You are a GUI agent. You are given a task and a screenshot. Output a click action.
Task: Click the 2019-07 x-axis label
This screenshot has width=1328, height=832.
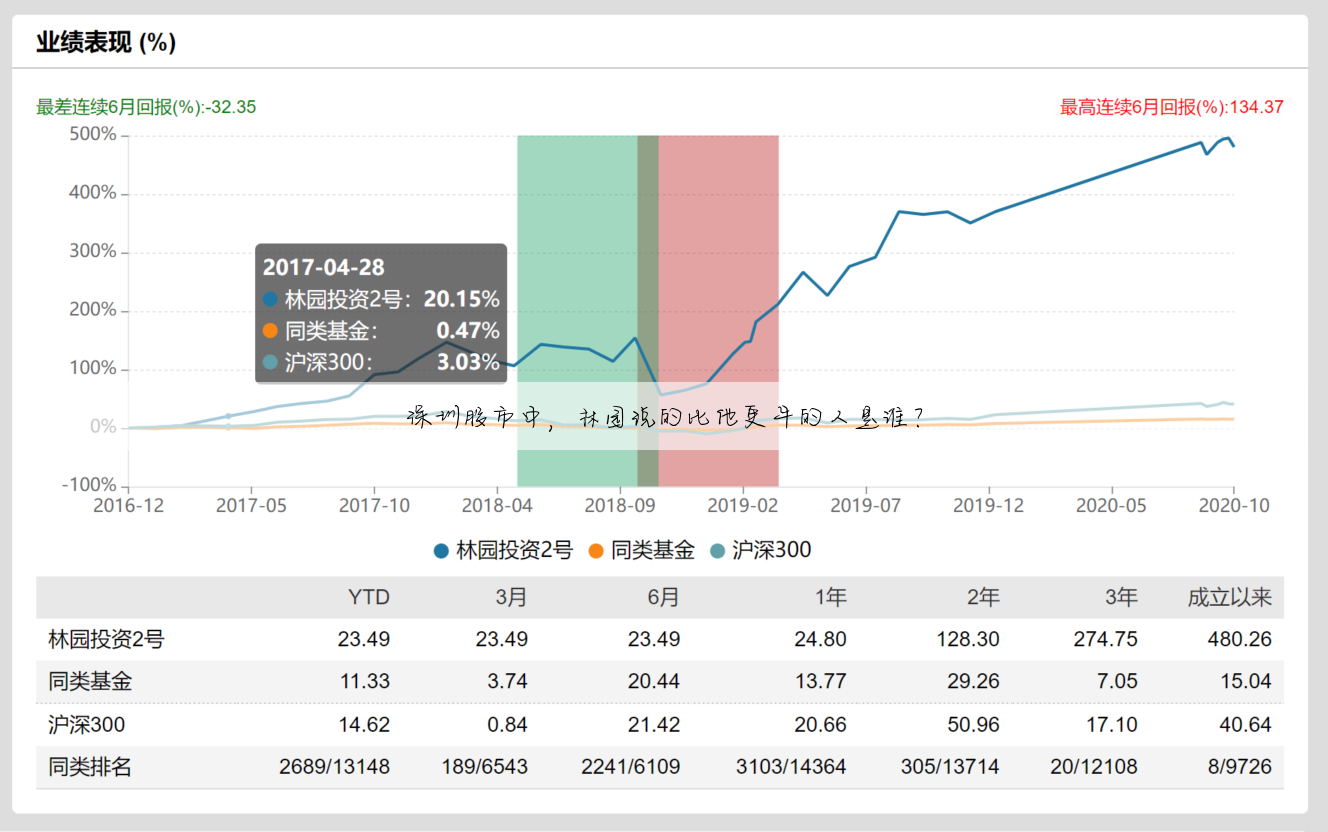866,506
